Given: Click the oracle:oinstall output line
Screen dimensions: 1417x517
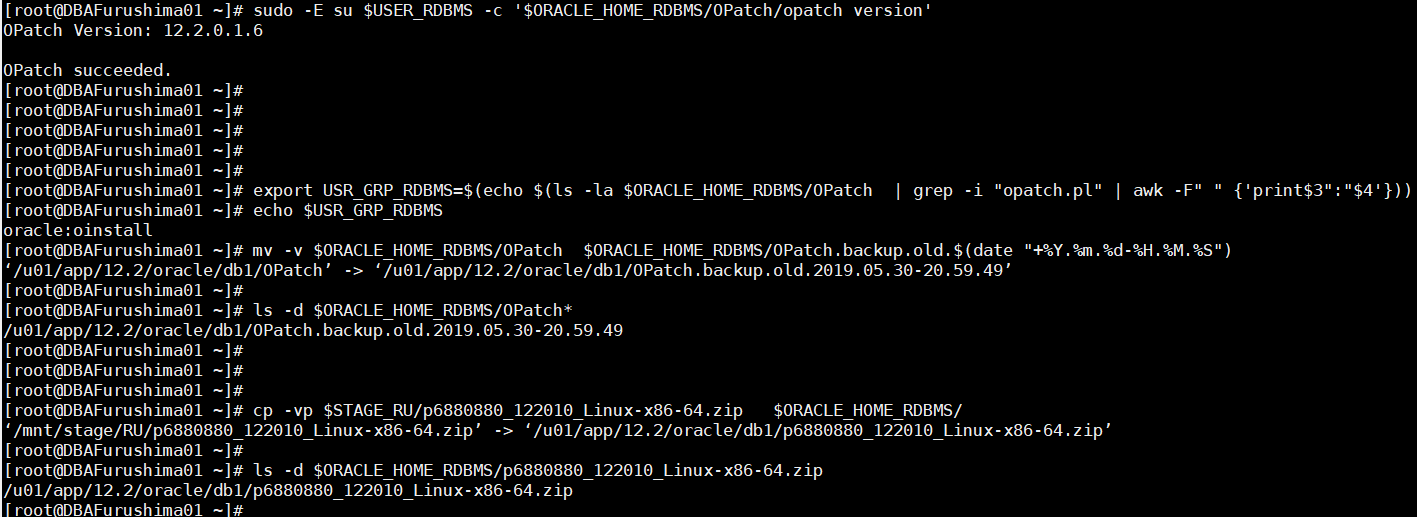Looking at the screenshot, I should click(x=78, y=230).
